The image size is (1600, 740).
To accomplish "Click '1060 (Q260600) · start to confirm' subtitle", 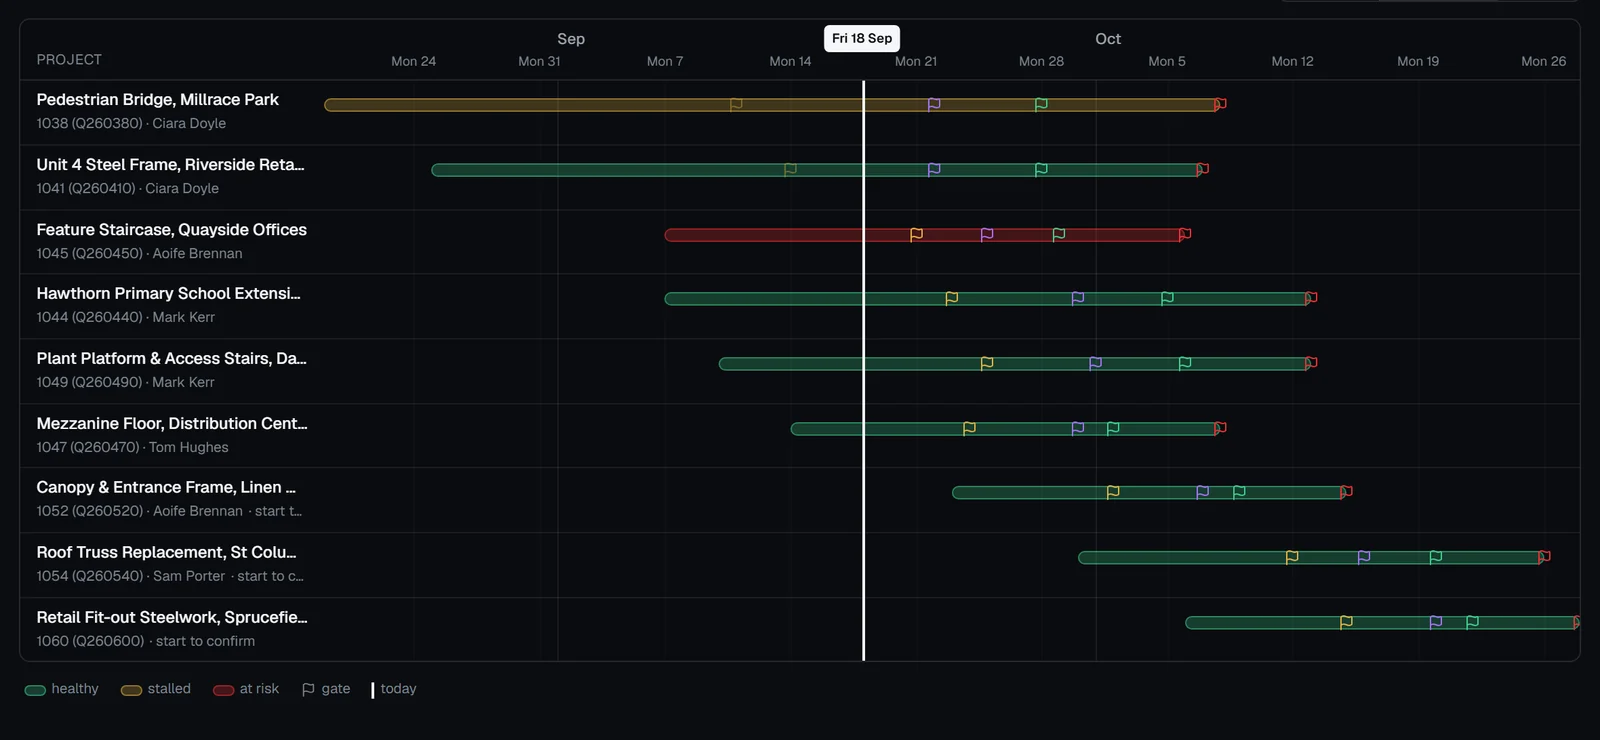I will click(146, 642).
